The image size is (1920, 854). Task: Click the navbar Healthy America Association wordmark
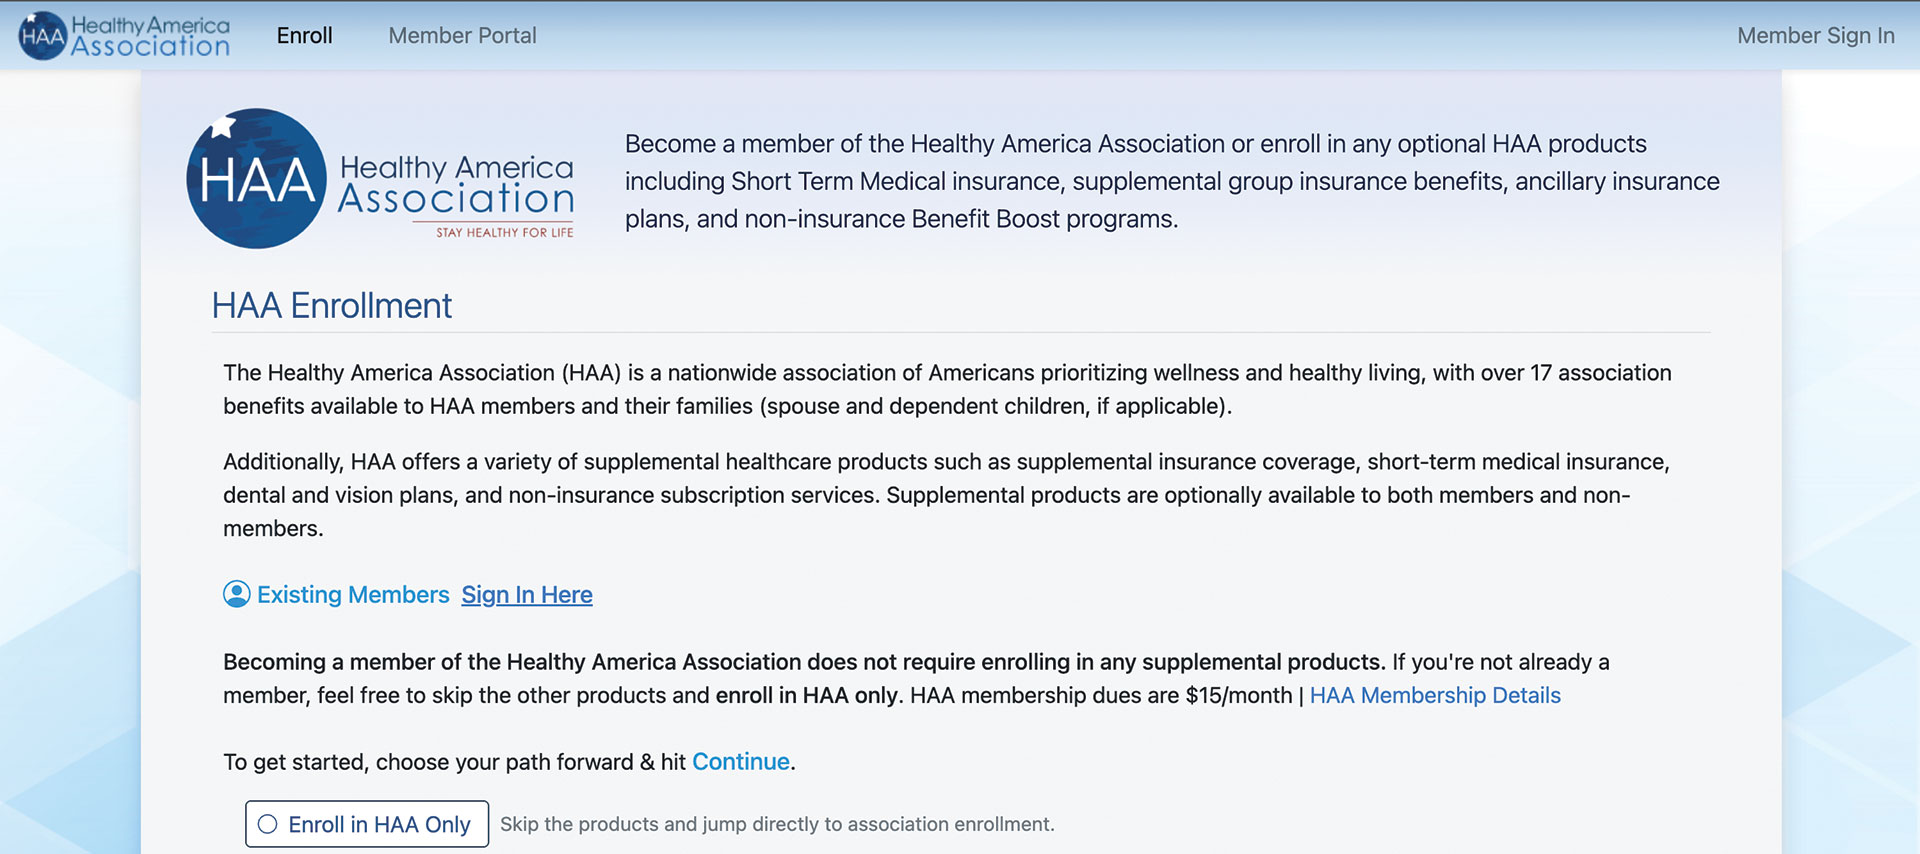point(150,36)
